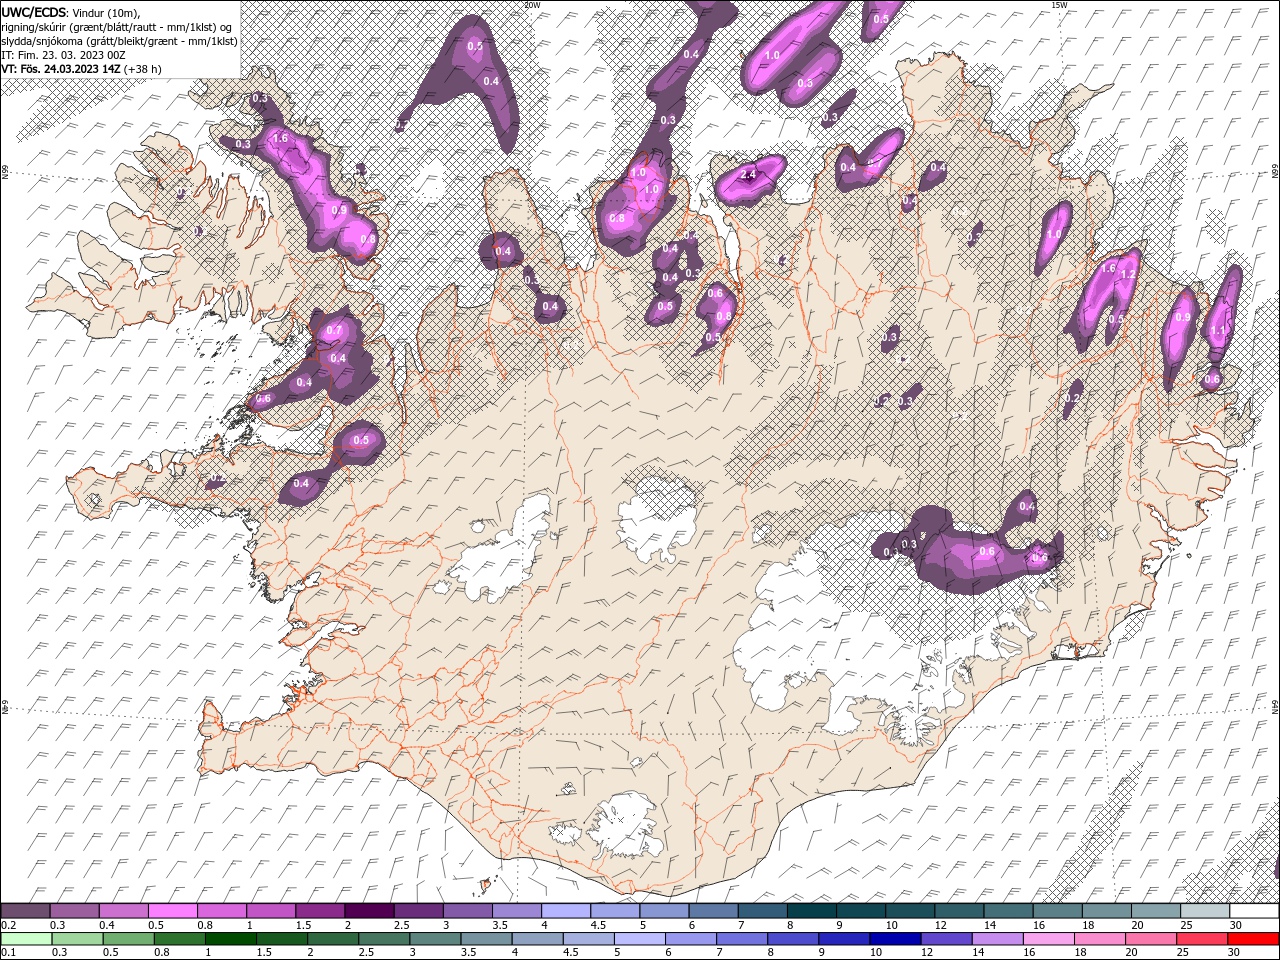Select the rain scale swatch labeled 4
Viewport: 1280px width, 960px height.
coord(537,939)
